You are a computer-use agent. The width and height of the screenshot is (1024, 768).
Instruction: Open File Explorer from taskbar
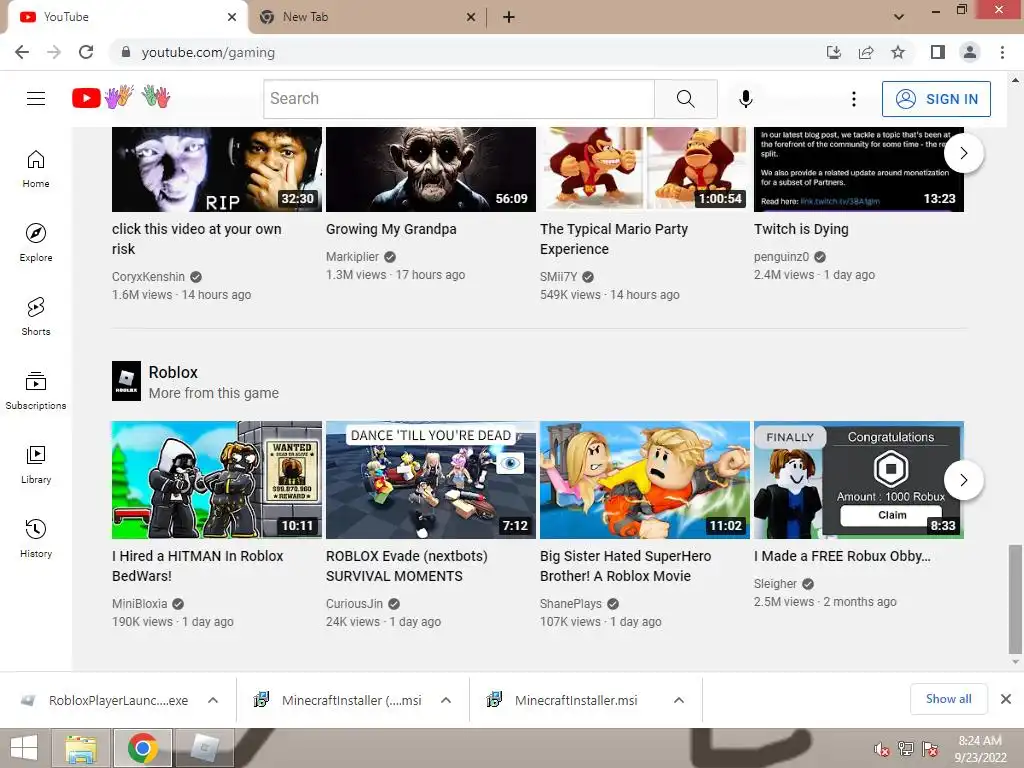click(x=81, y=748)
